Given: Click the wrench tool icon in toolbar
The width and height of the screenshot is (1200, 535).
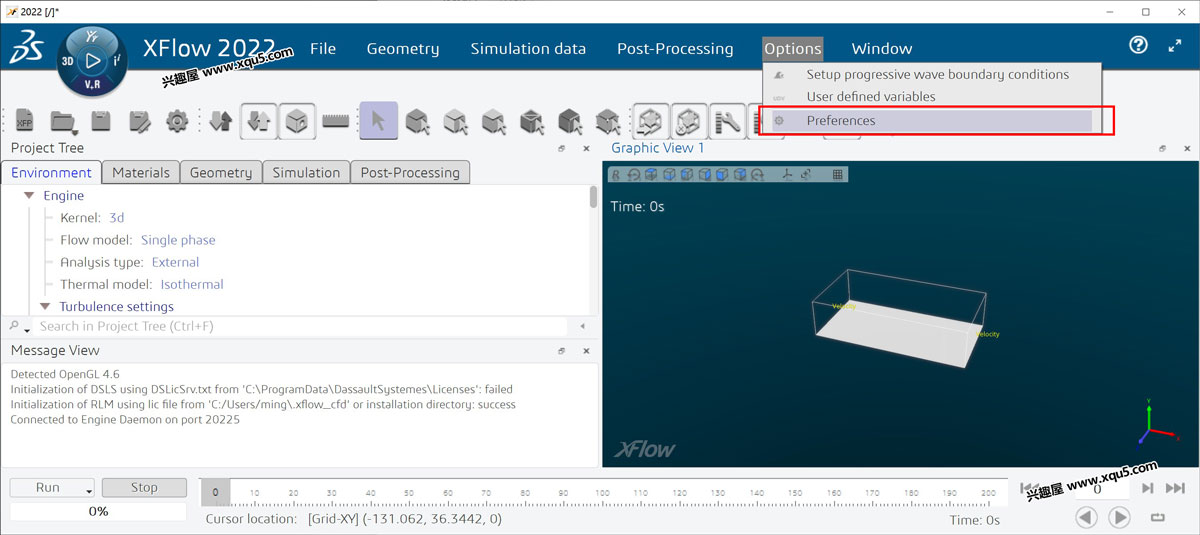Looking at the screenshot, I should [727, 122].
